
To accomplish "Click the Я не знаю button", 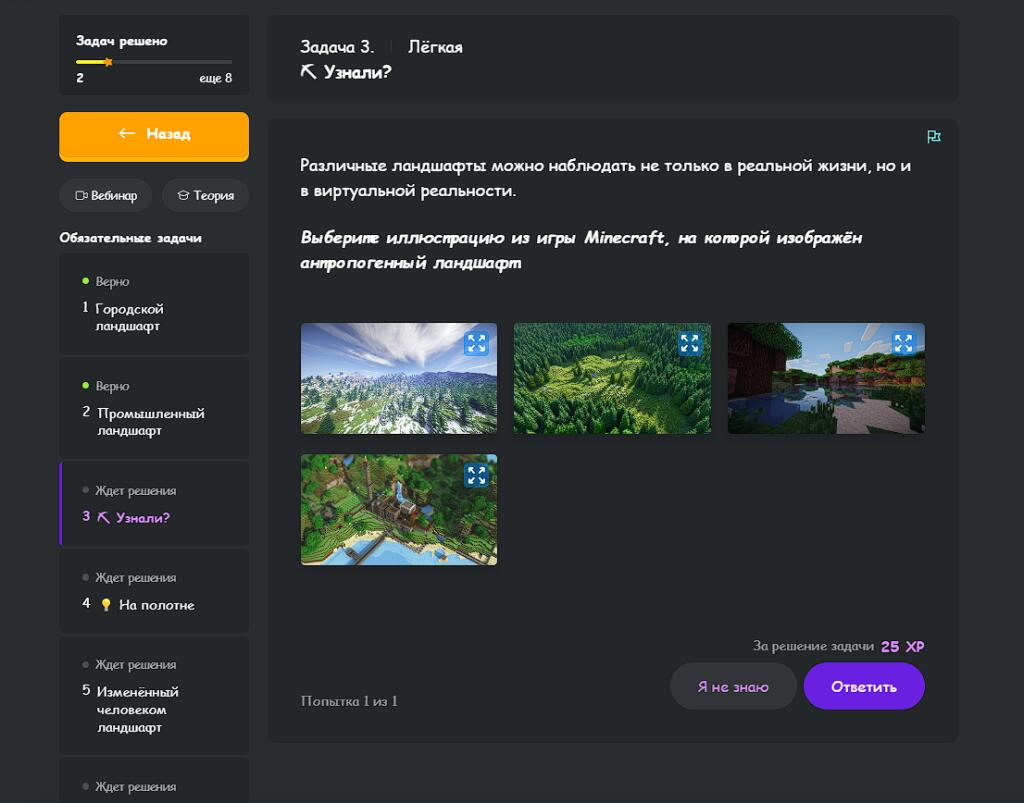I will [x=733, y=686].
